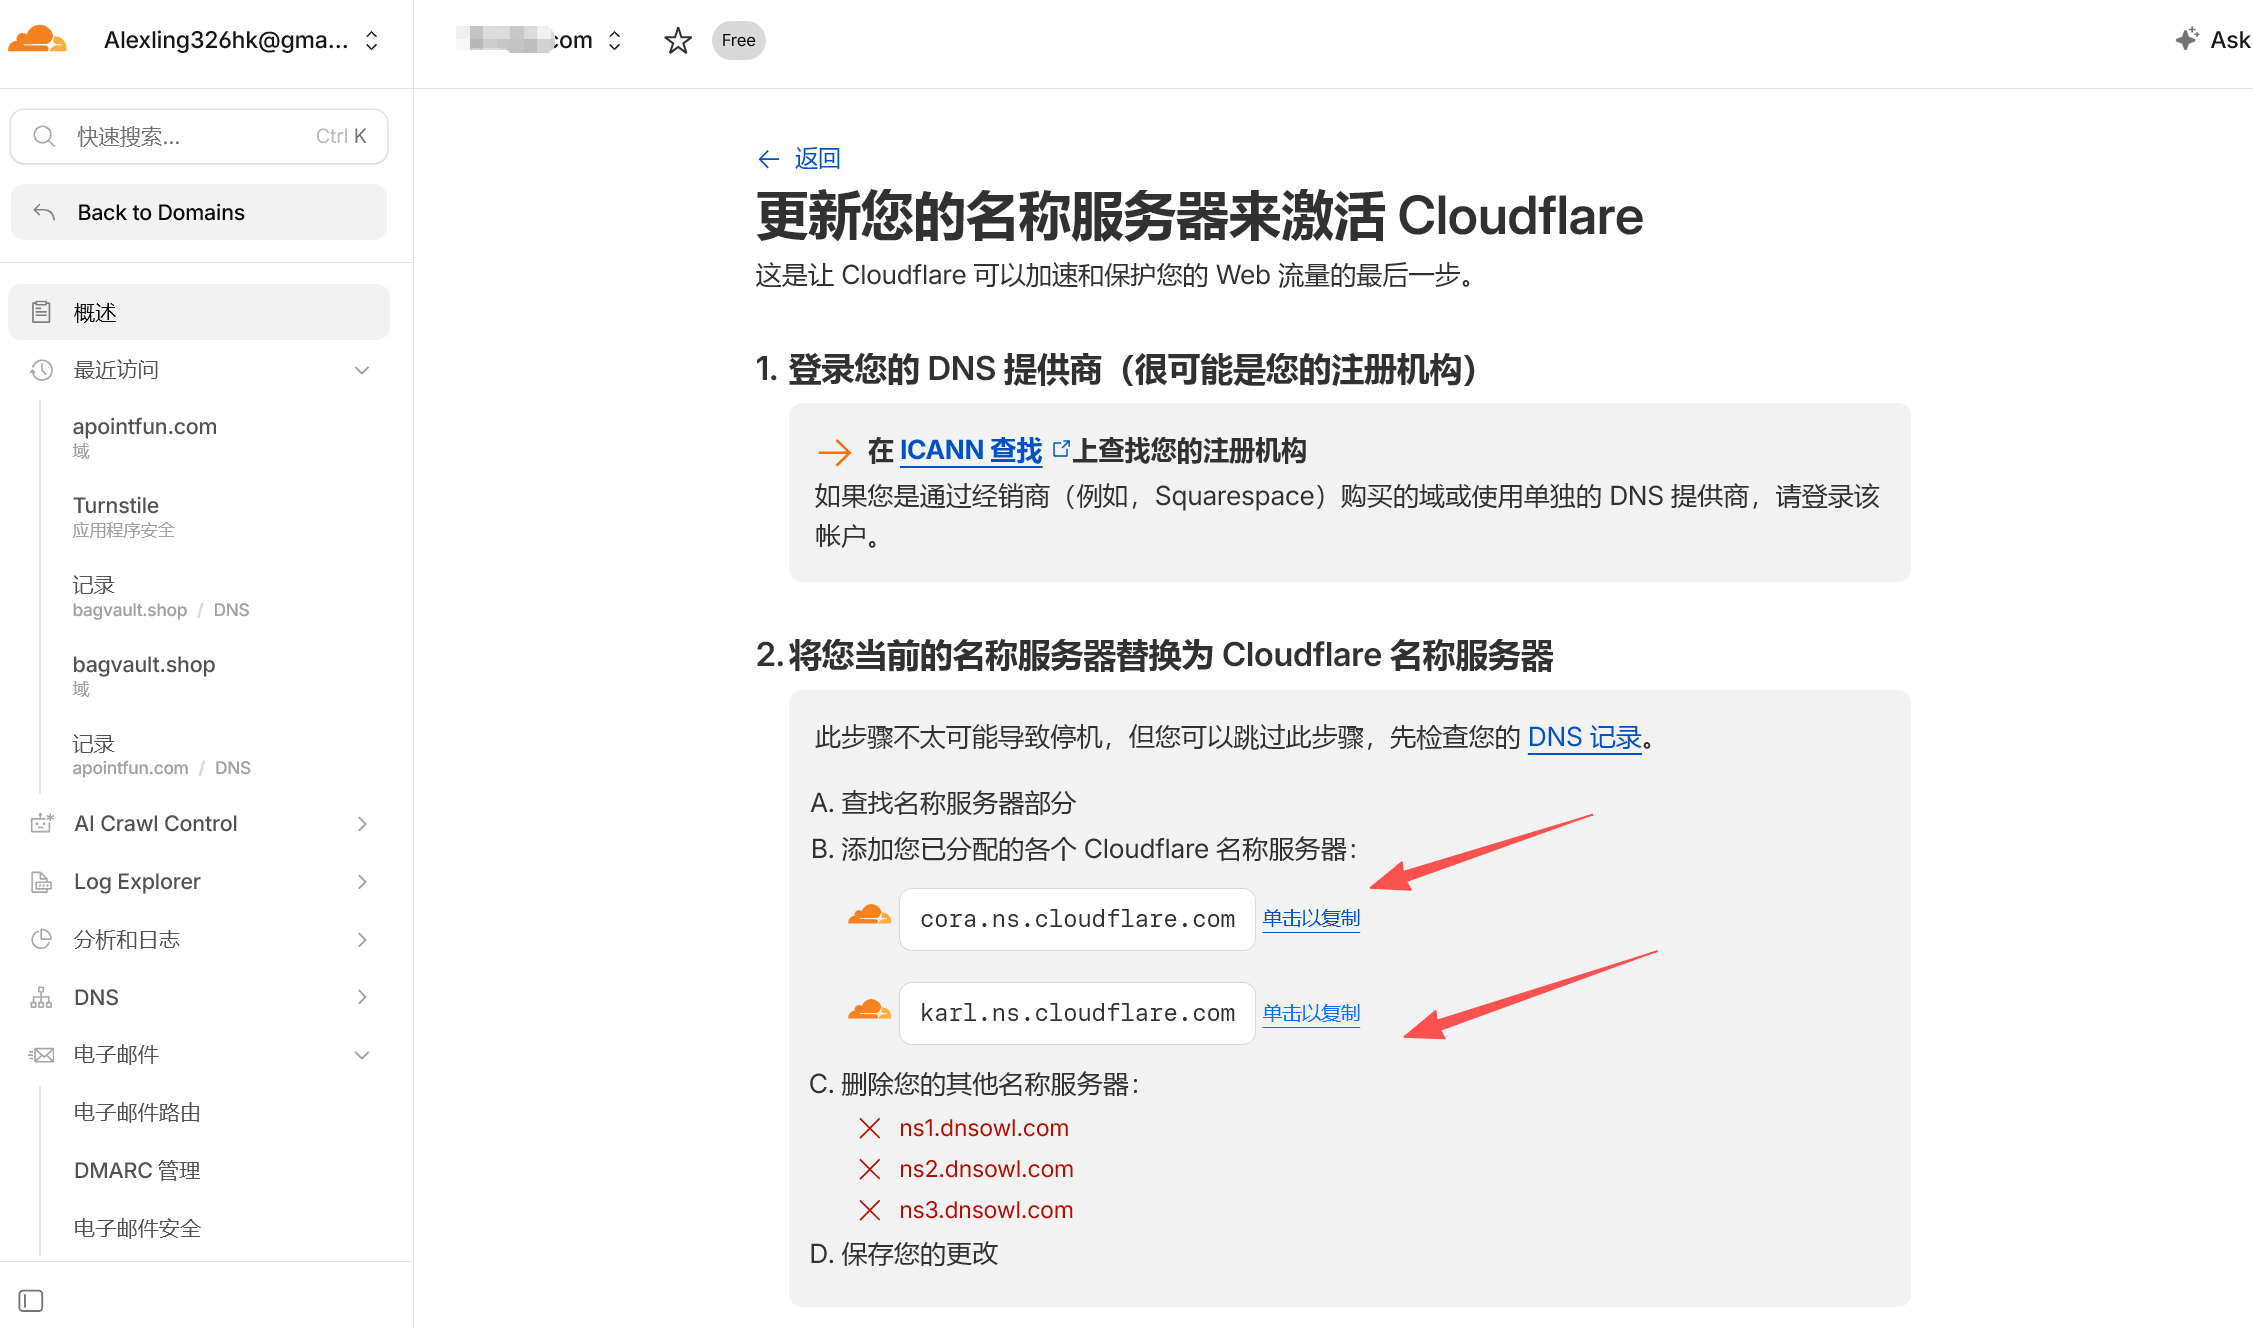Open the domain selector dropdown
The width and height of the screenshot is (2253, 1328).
615,40
